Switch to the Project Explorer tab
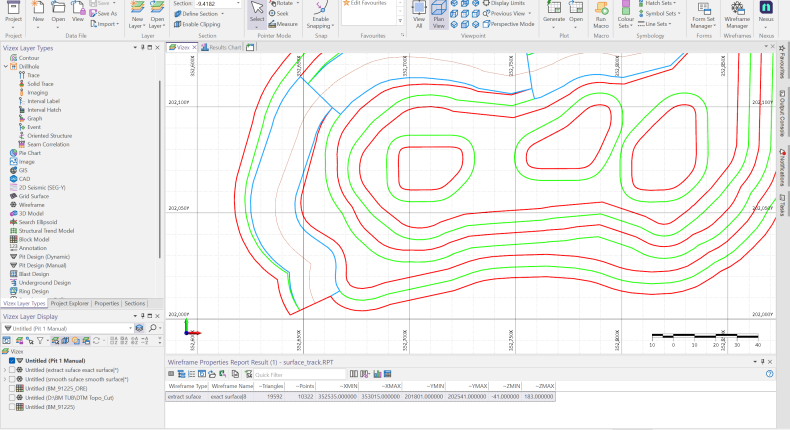Screen dimensions: 790x430 [70, 303]
